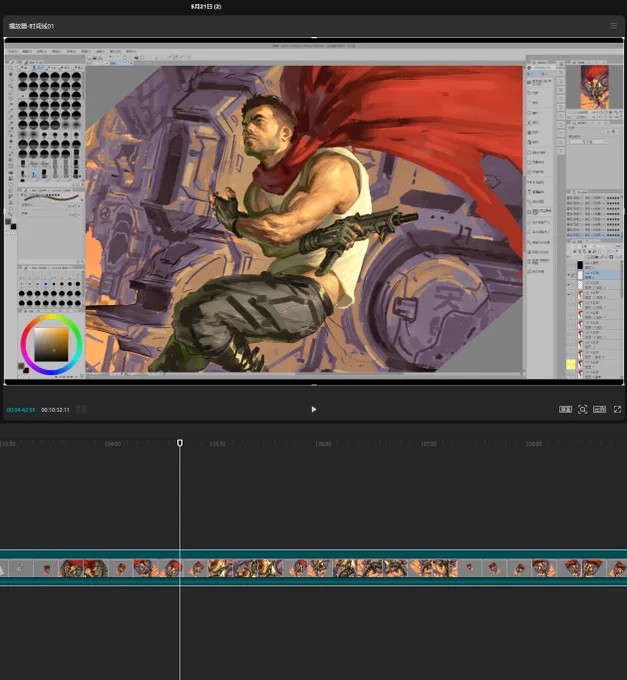Click the player title 播放器-时间线01
The image size is (627, 680).
(x=31, y=26)
